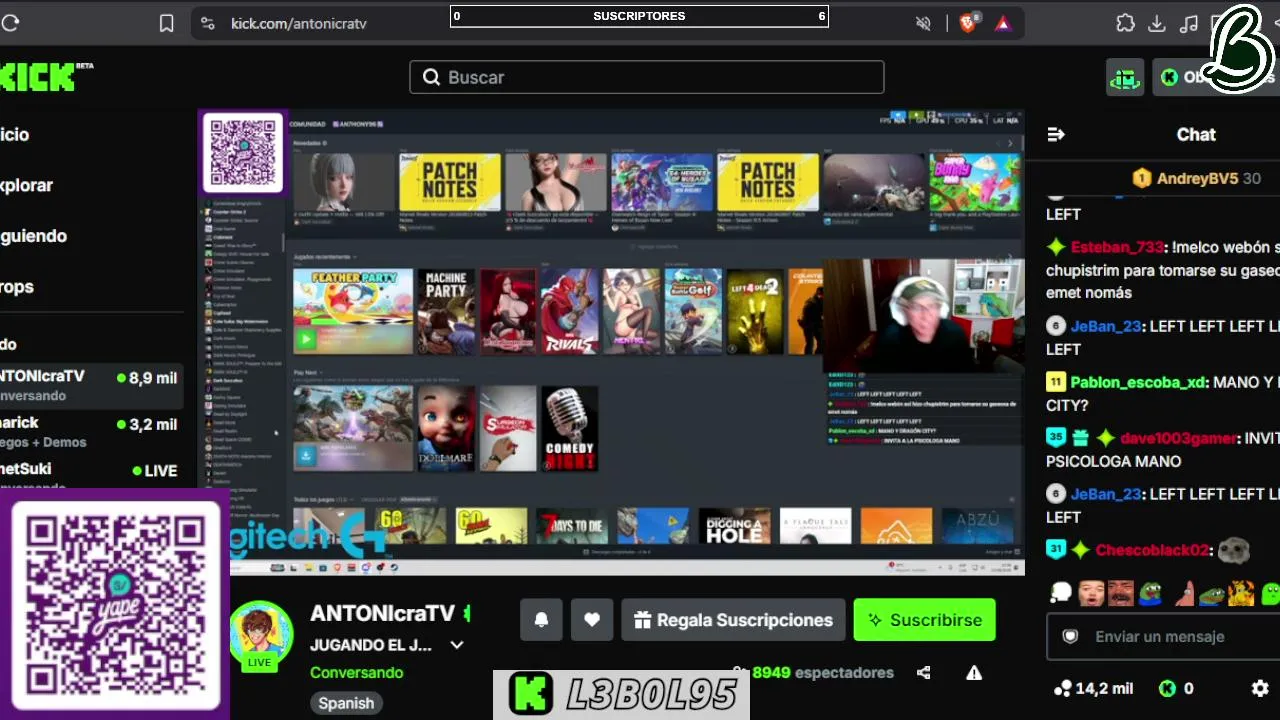1280x720 pixels.
Task: Open ANTONIcraTV's profile avatar
Action: [260, 635]
